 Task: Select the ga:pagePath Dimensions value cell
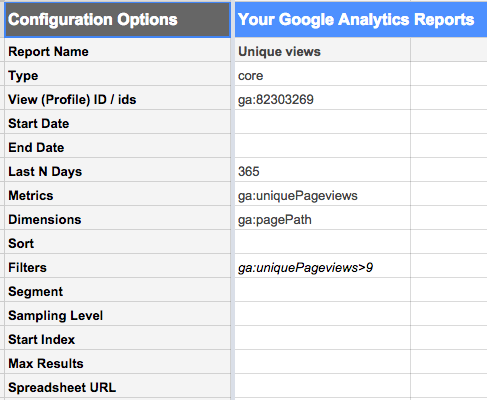pos(322,218)
